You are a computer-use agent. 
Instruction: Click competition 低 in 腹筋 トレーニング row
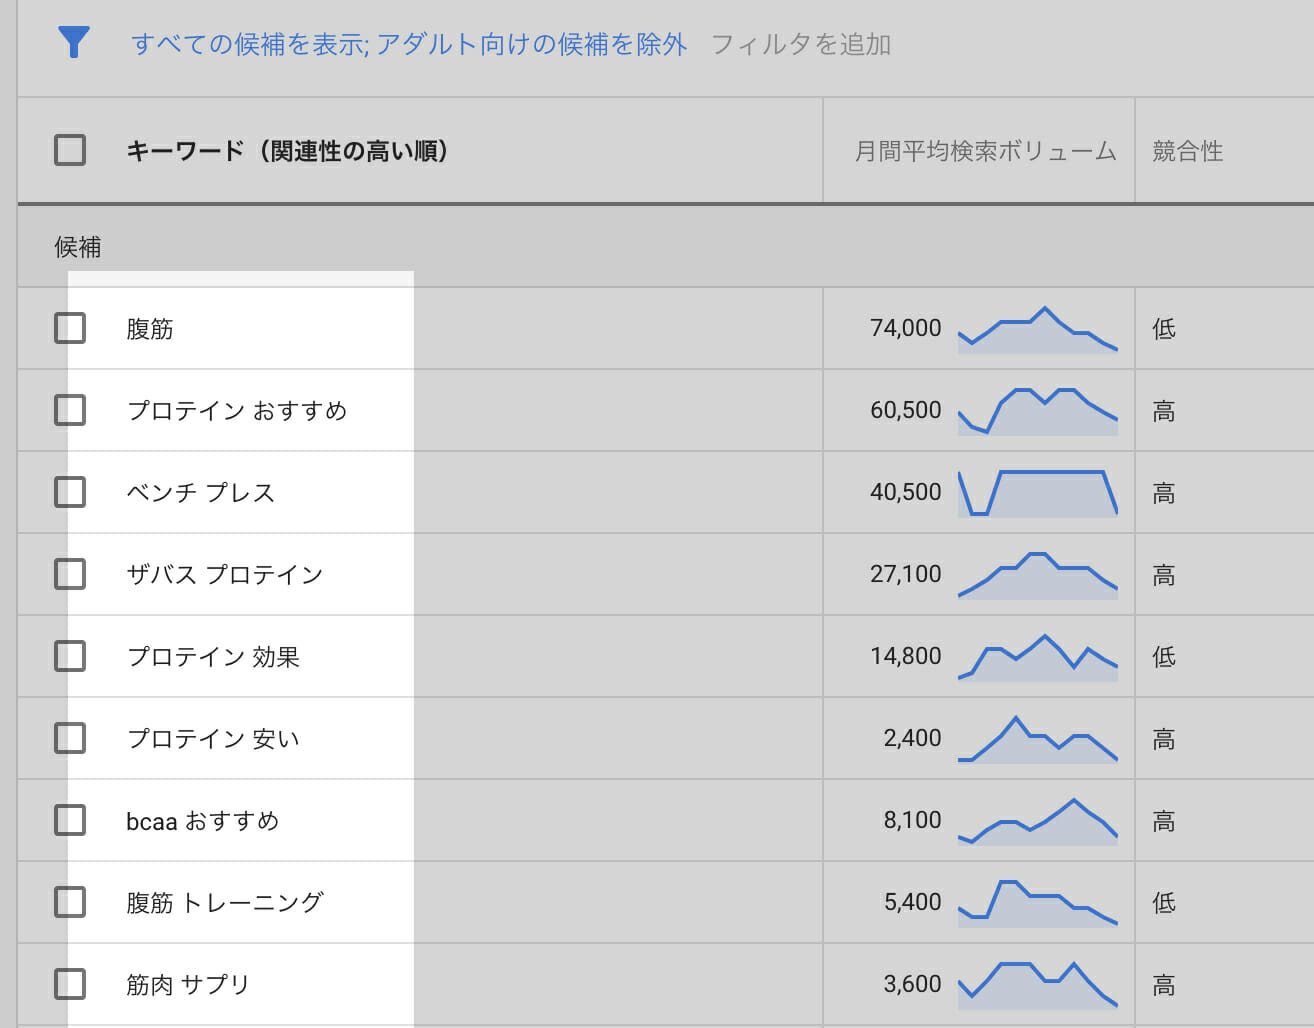point(1164,903)
